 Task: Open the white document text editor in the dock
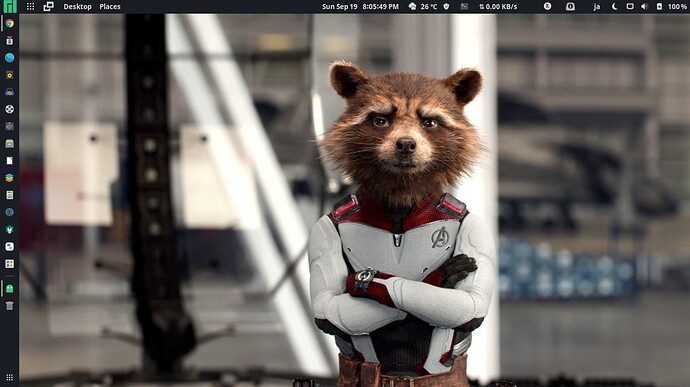click(x=9, y=161)
